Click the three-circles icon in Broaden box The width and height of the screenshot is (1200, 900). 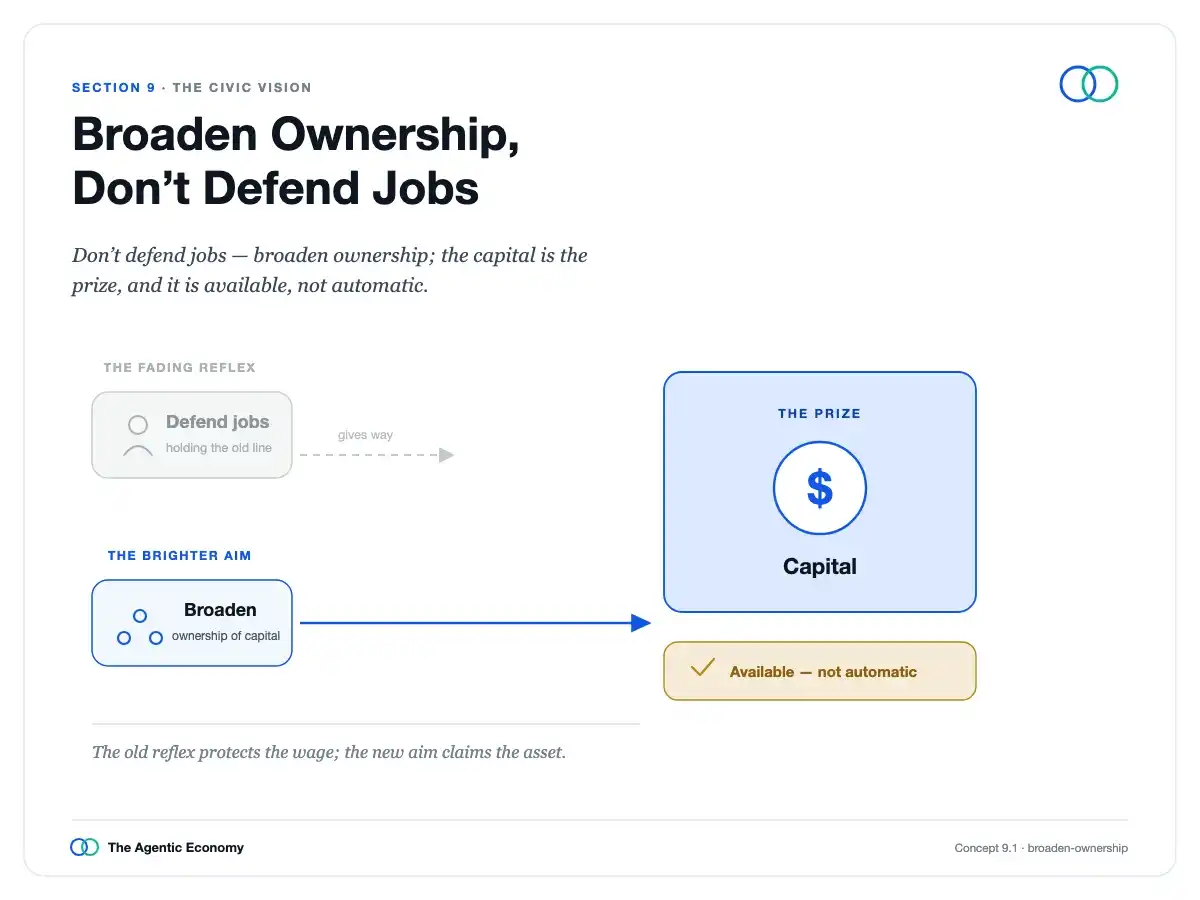pyautogui.click(x=140, y=627)
